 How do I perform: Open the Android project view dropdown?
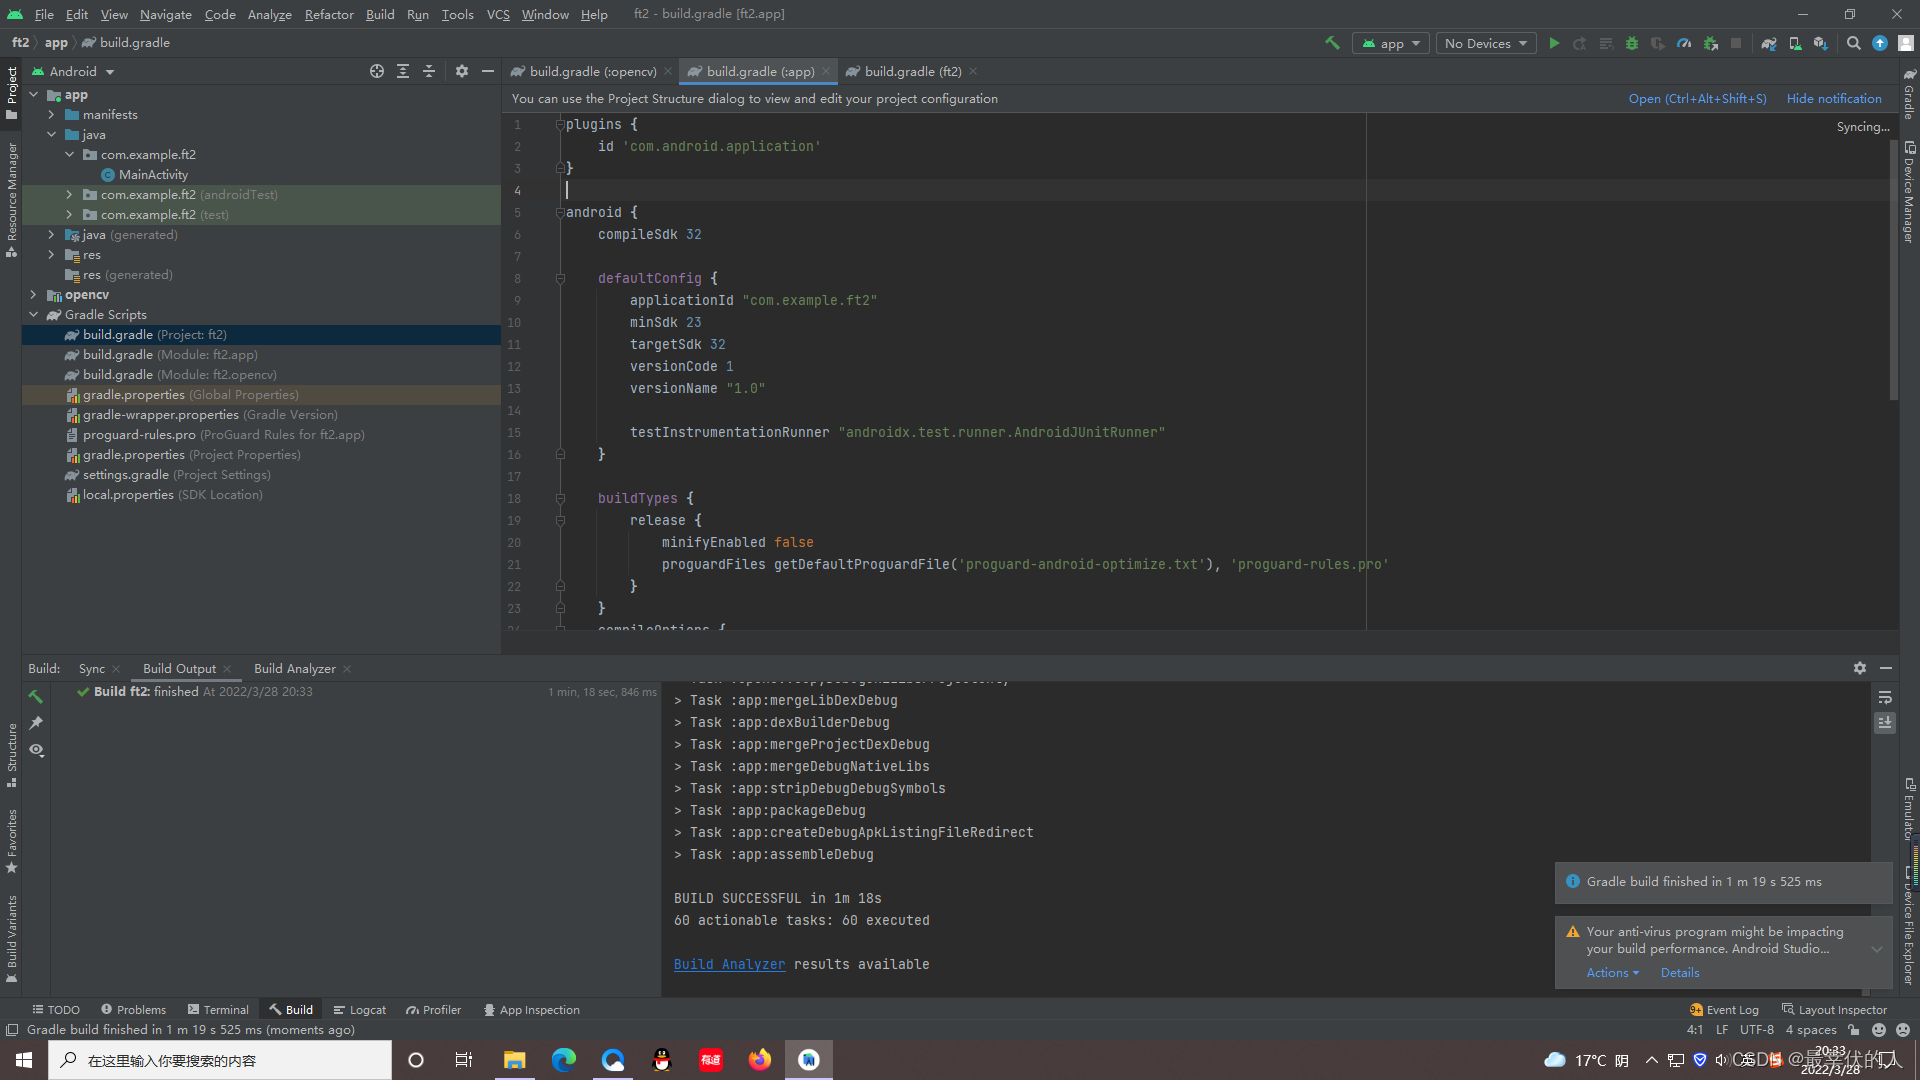74,71
